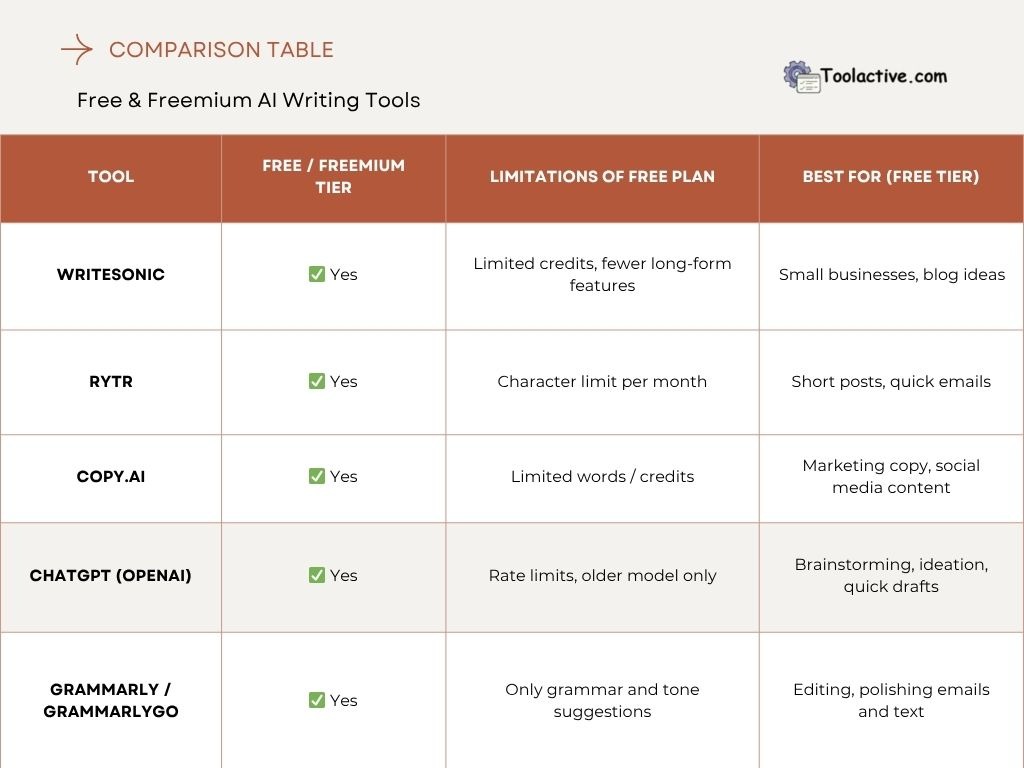The height and width of the screenshot is (768, 1024).
Task: Click the Copy.ai tool name
Action: coord(111,476)
